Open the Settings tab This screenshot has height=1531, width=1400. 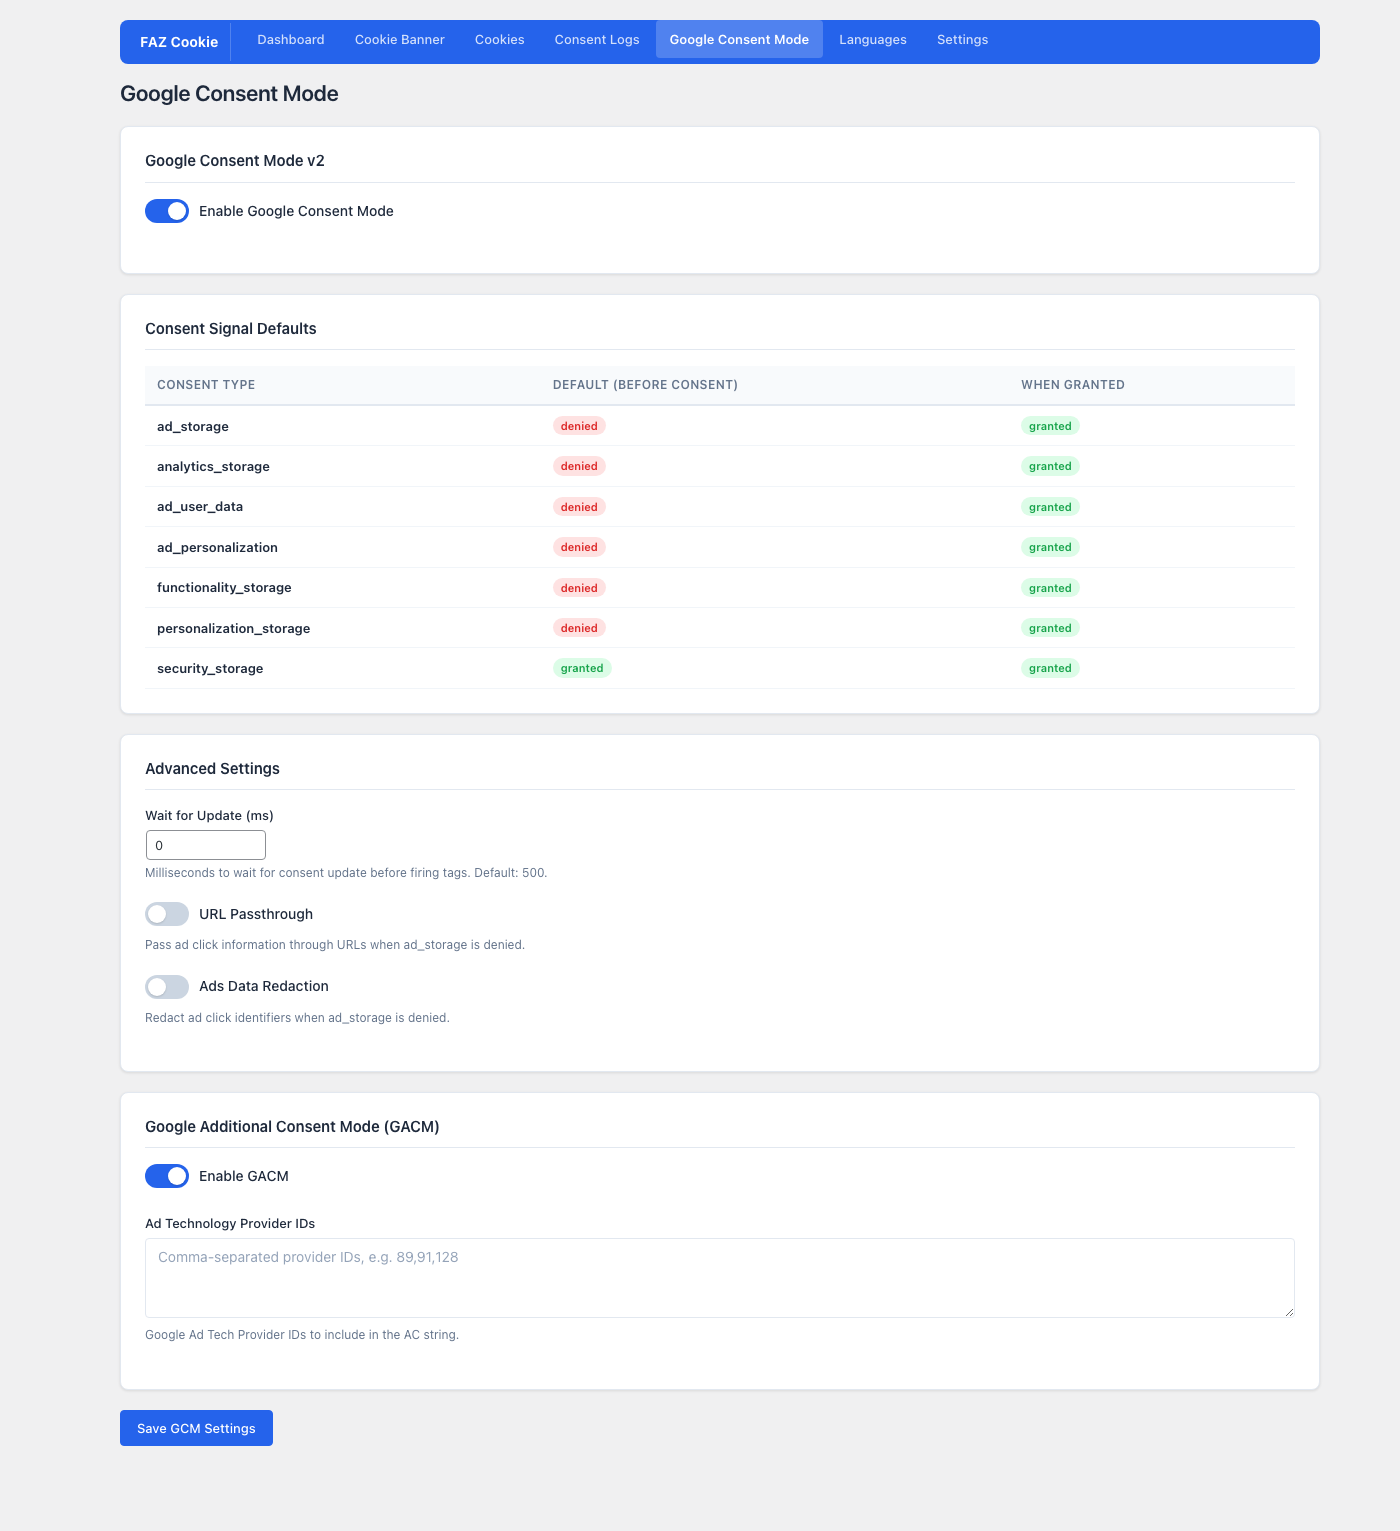pos(963,40)
